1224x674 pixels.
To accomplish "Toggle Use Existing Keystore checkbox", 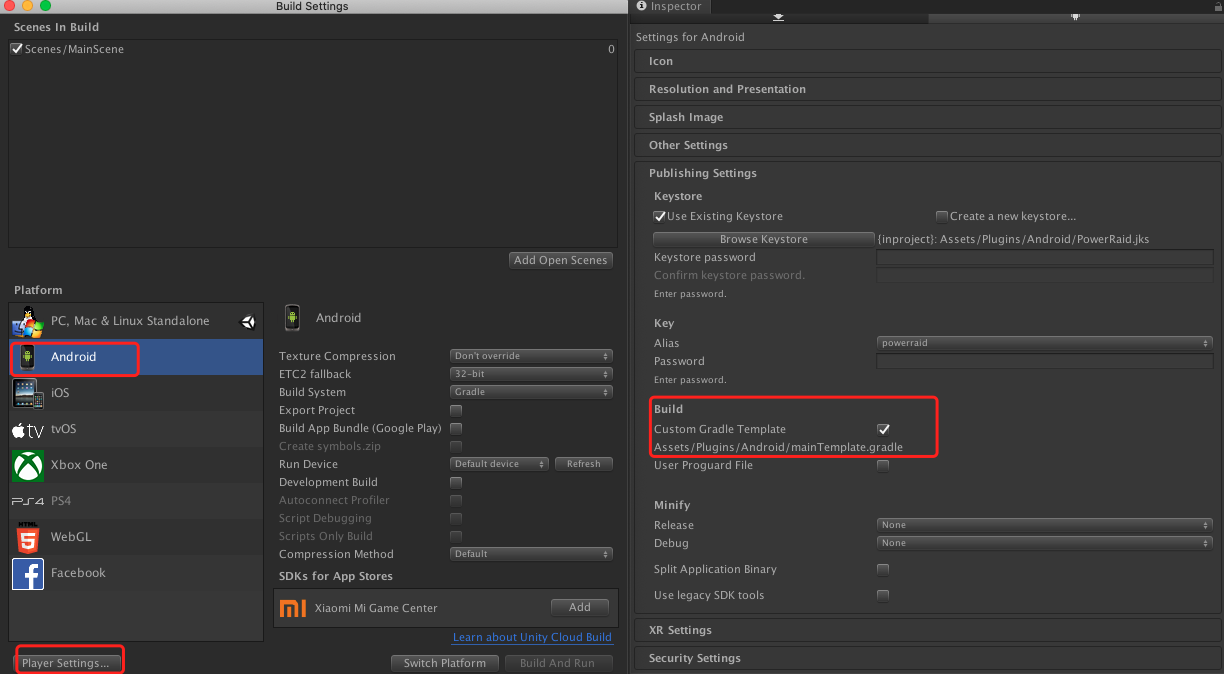I will [x=660, y=216].
